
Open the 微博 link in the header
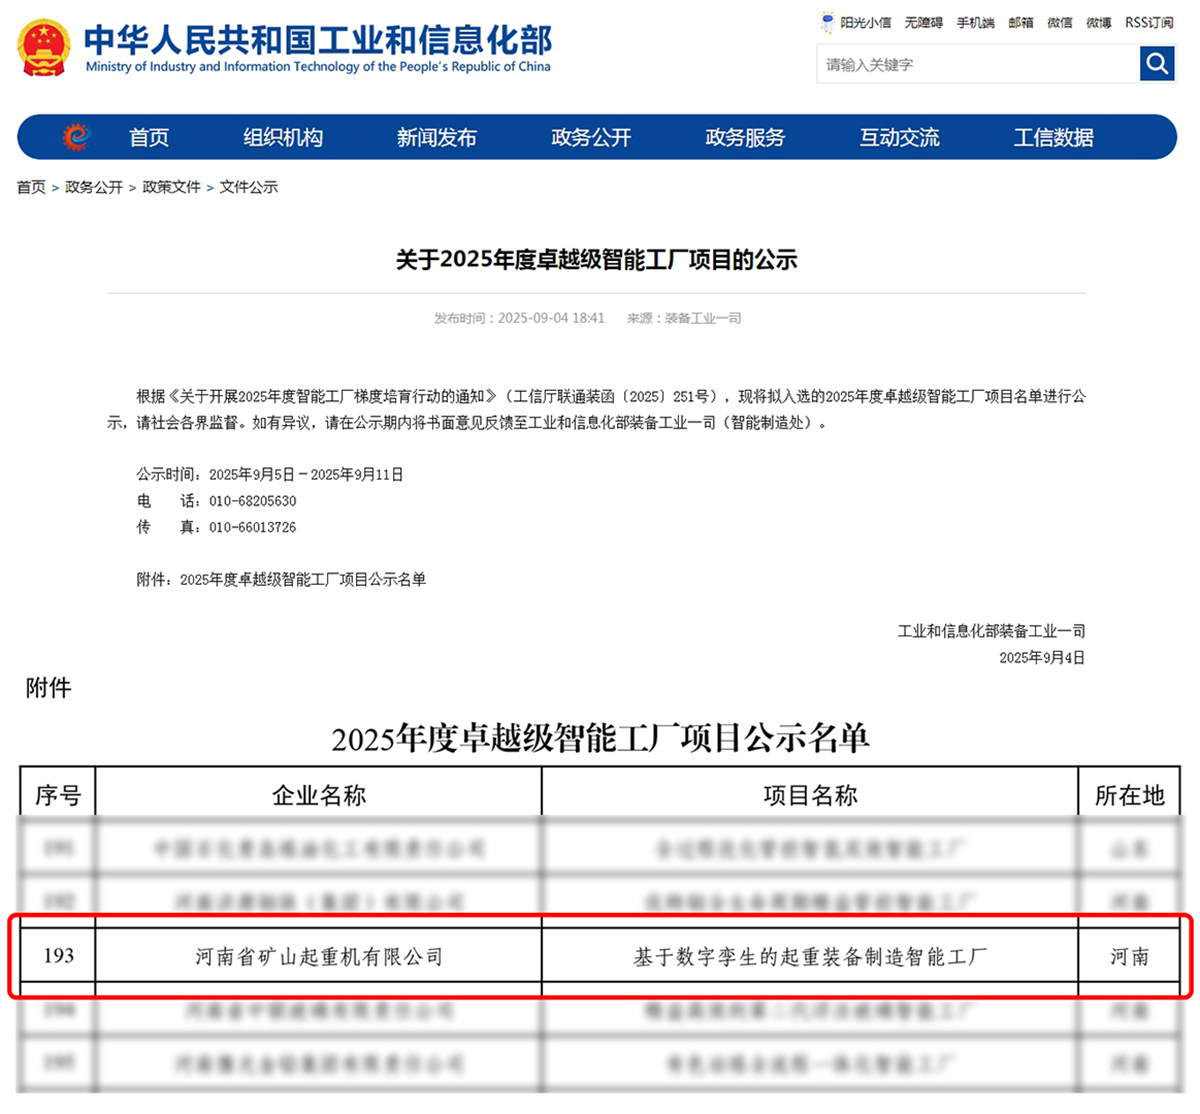click(x=1098, y=23)
